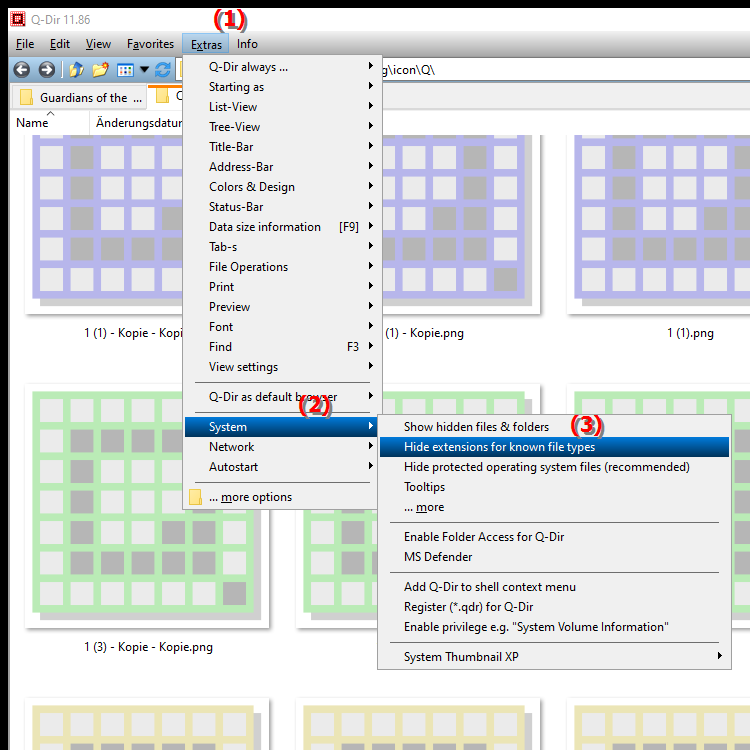Toggle Hide extensions for known file types
The height and width of the screenshot is (750, 750).
554,447
